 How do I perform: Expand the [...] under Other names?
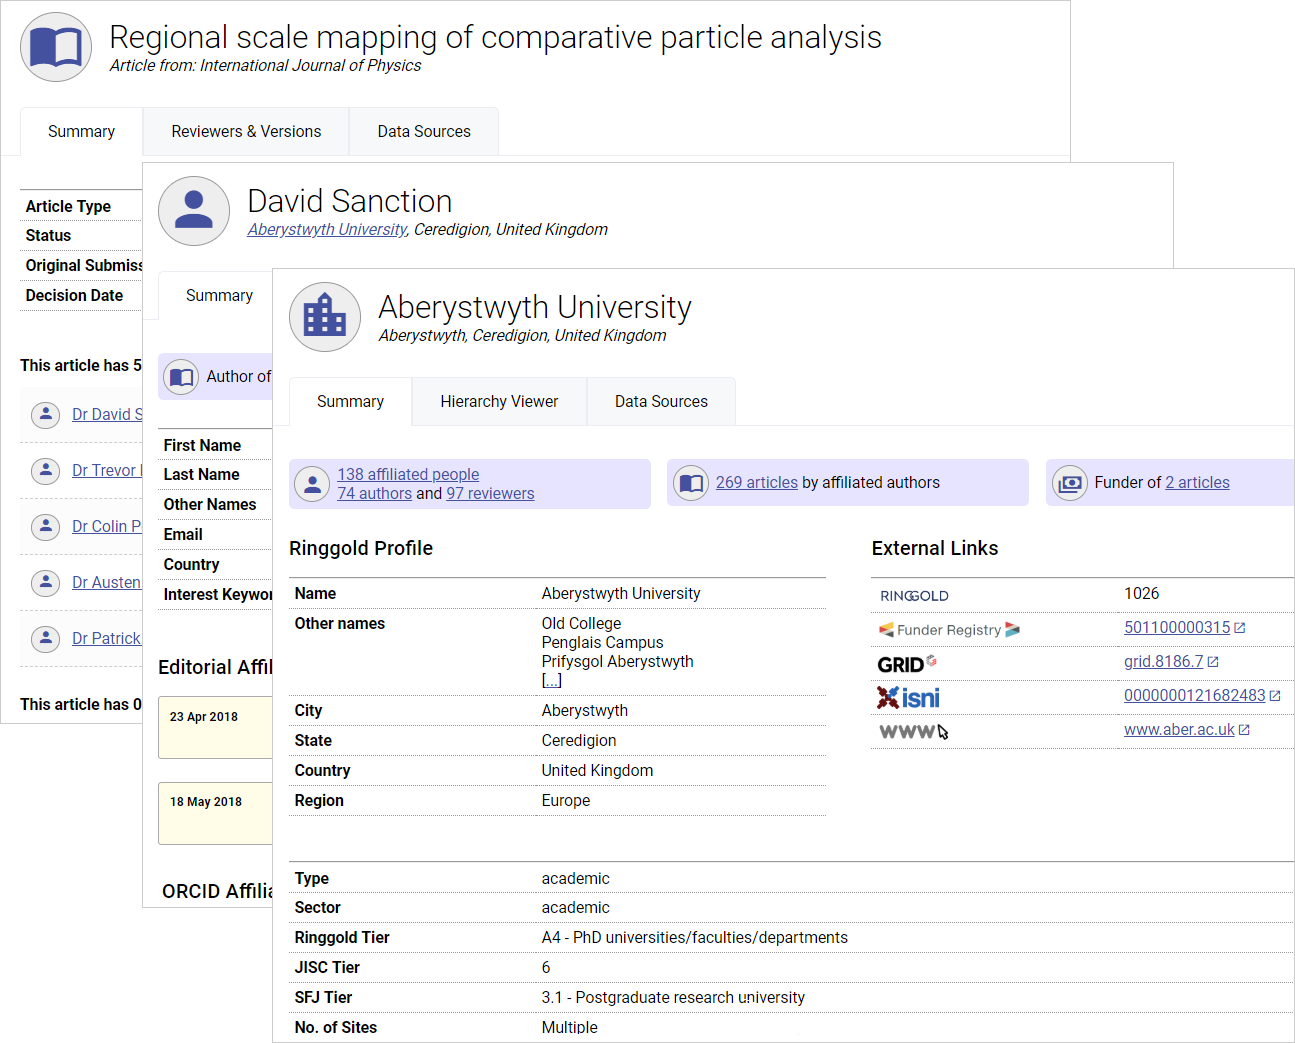click(551, 679)
